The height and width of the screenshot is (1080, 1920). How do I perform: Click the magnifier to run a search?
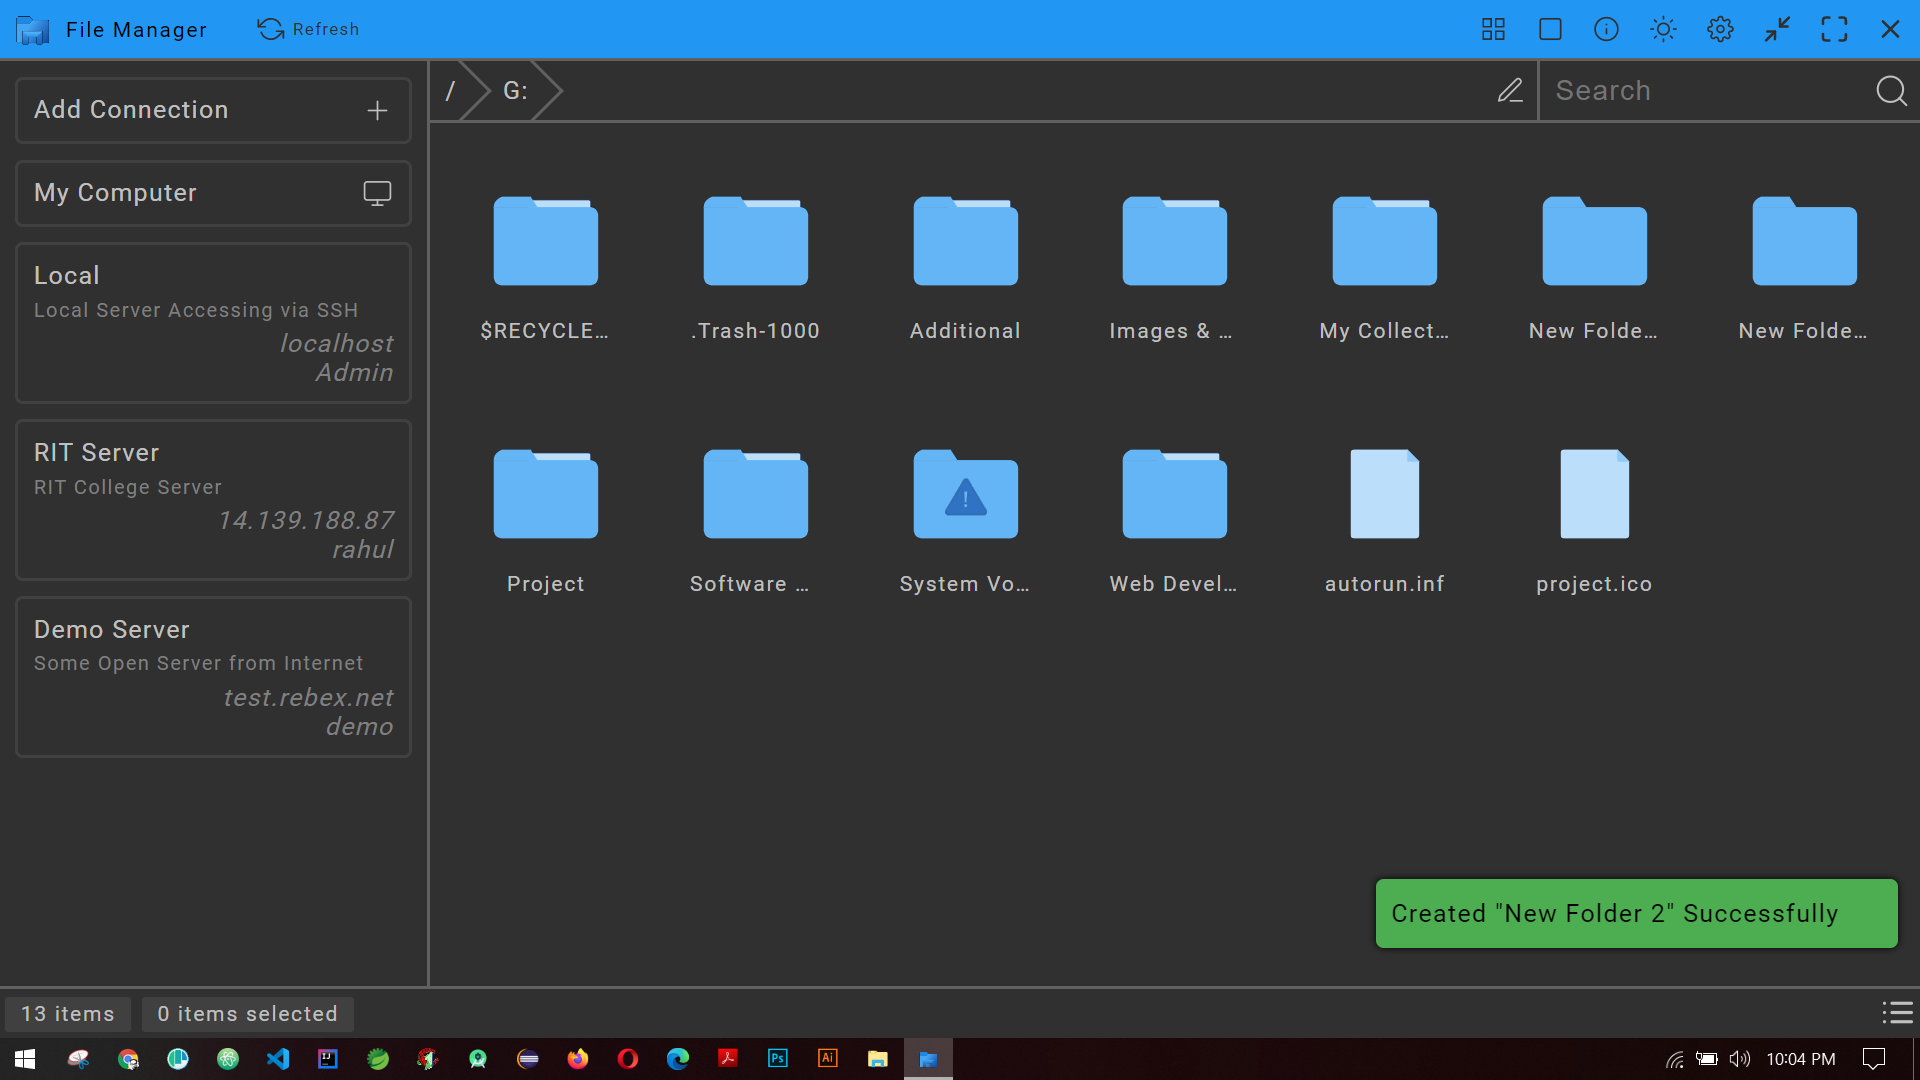pyautogui.click(x=1891, y=90)
